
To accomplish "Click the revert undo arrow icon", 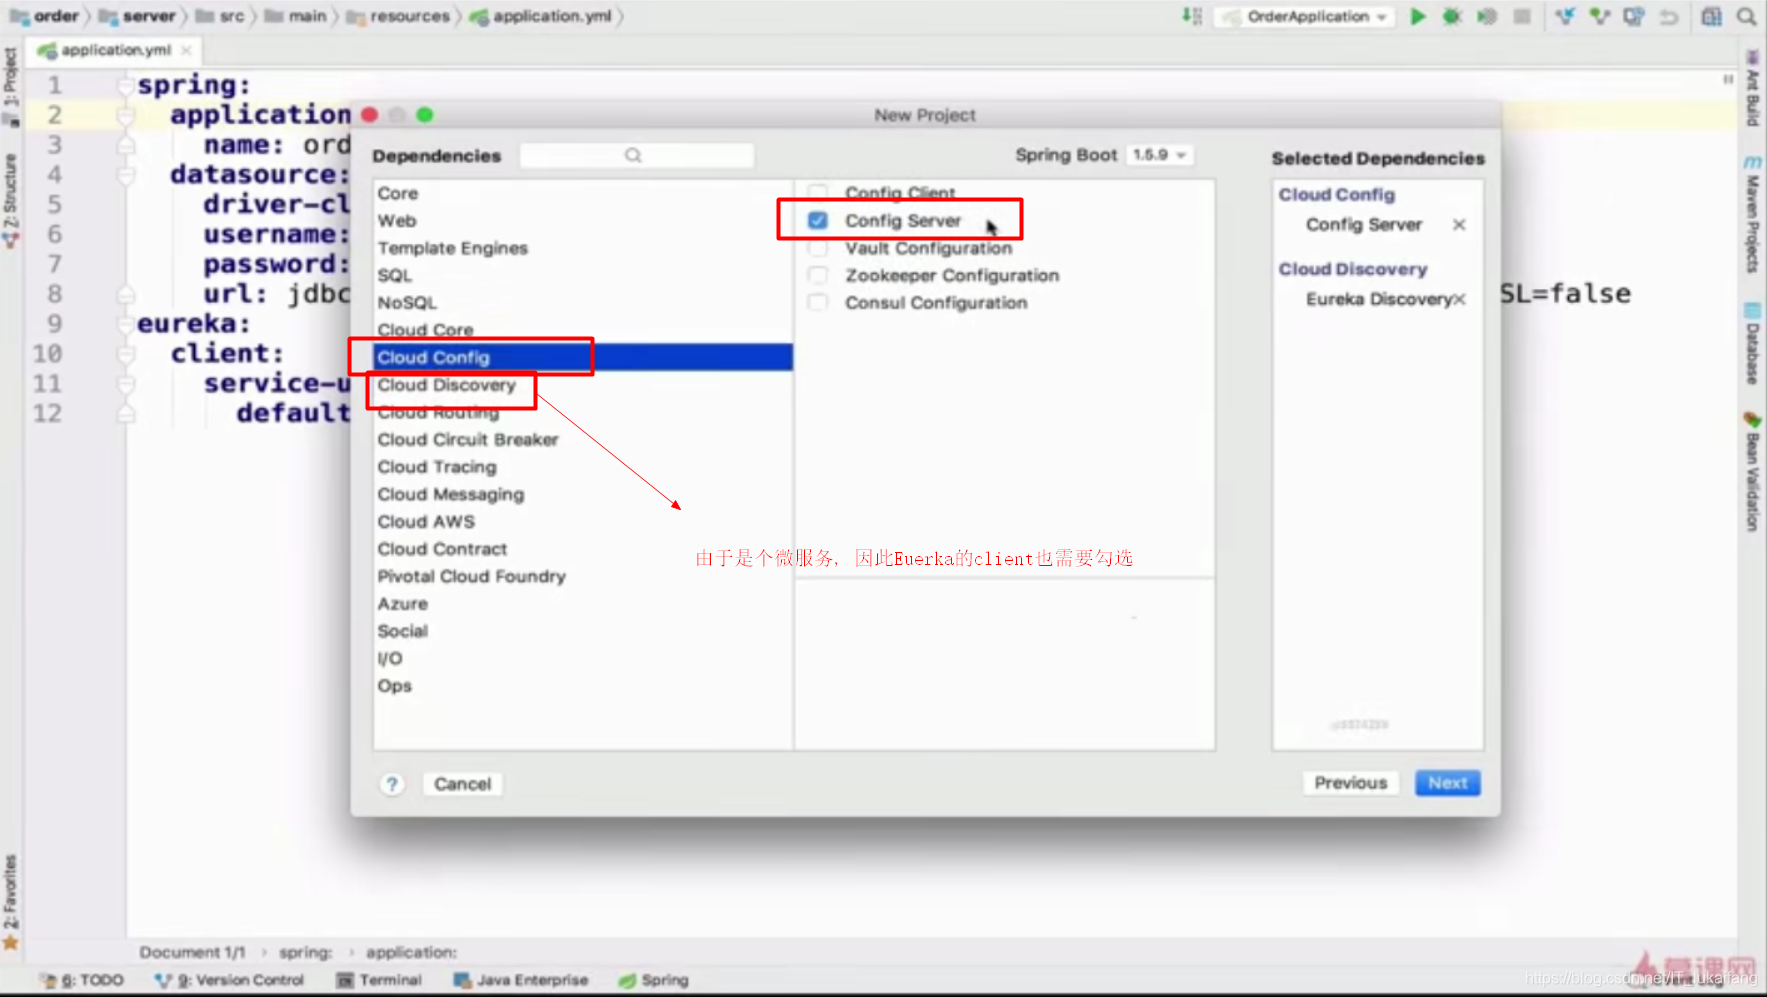I will tap(1669, 16).
